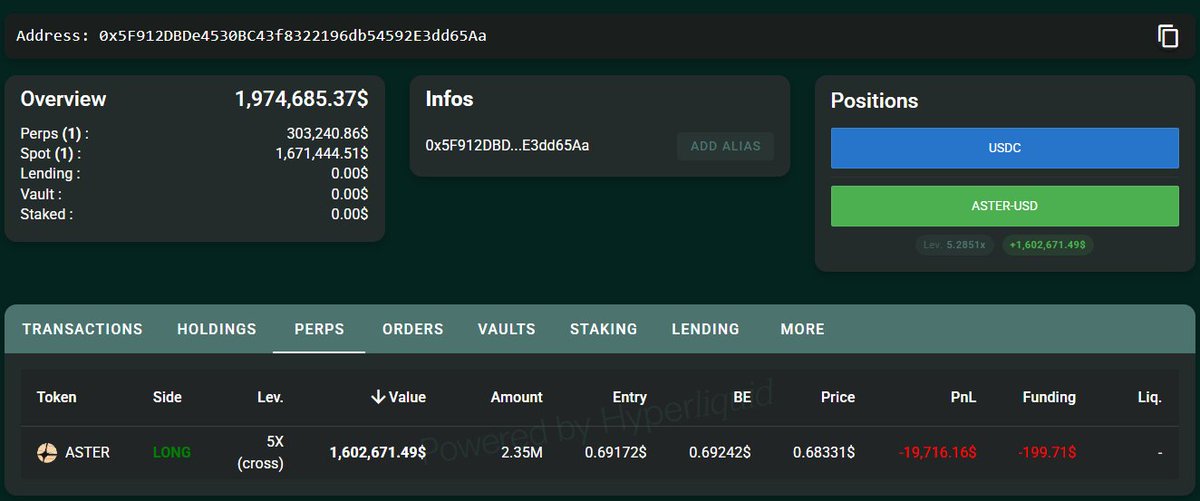This screenshot has width=1200, height=501.
Task: Click the 0.68331$ price cell
Action: pos(824,453)
